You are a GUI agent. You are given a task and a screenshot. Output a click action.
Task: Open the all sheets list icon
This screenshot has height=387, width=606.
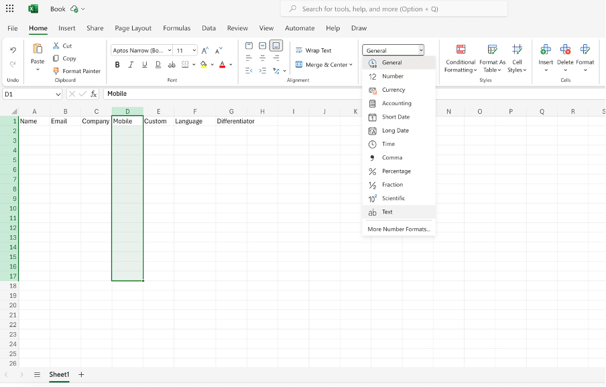pos(37,375)
